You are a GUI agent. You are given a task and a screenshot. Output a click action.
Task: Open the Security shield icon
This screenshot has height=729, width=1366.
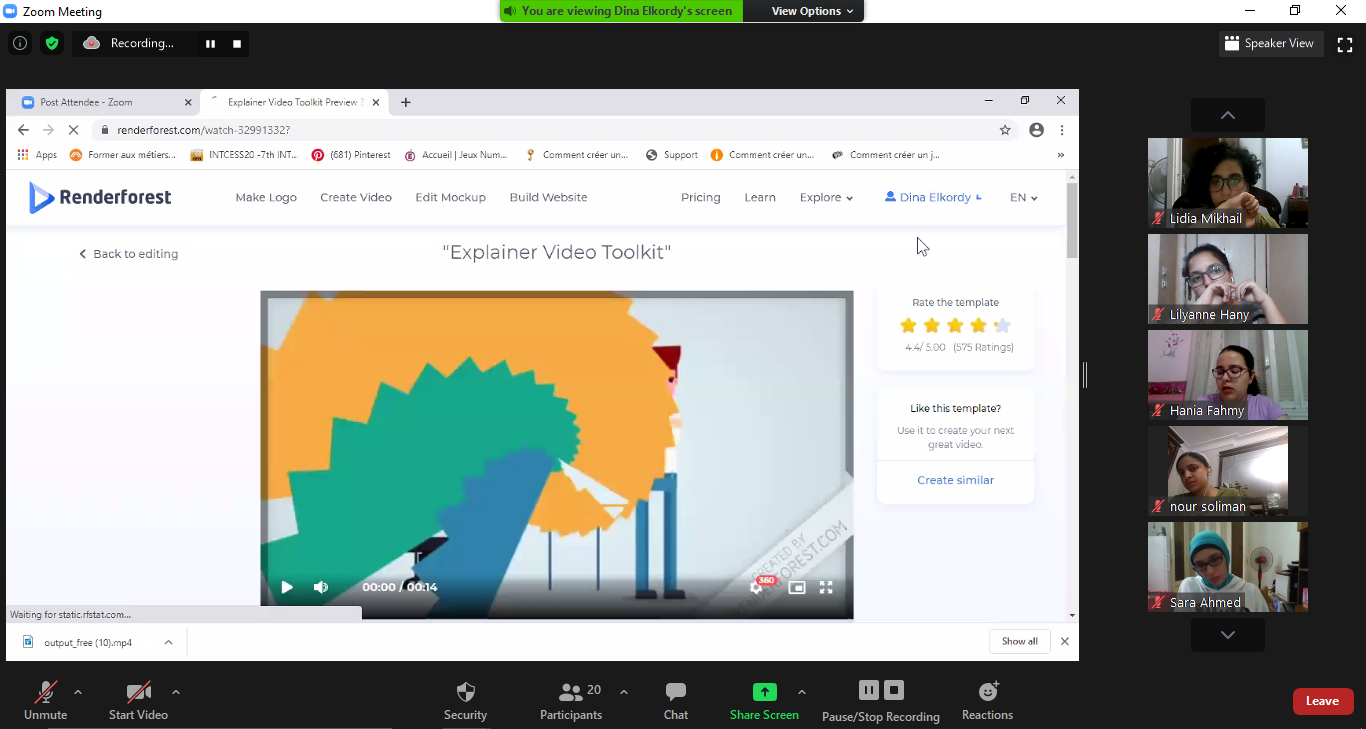point(465,692)
